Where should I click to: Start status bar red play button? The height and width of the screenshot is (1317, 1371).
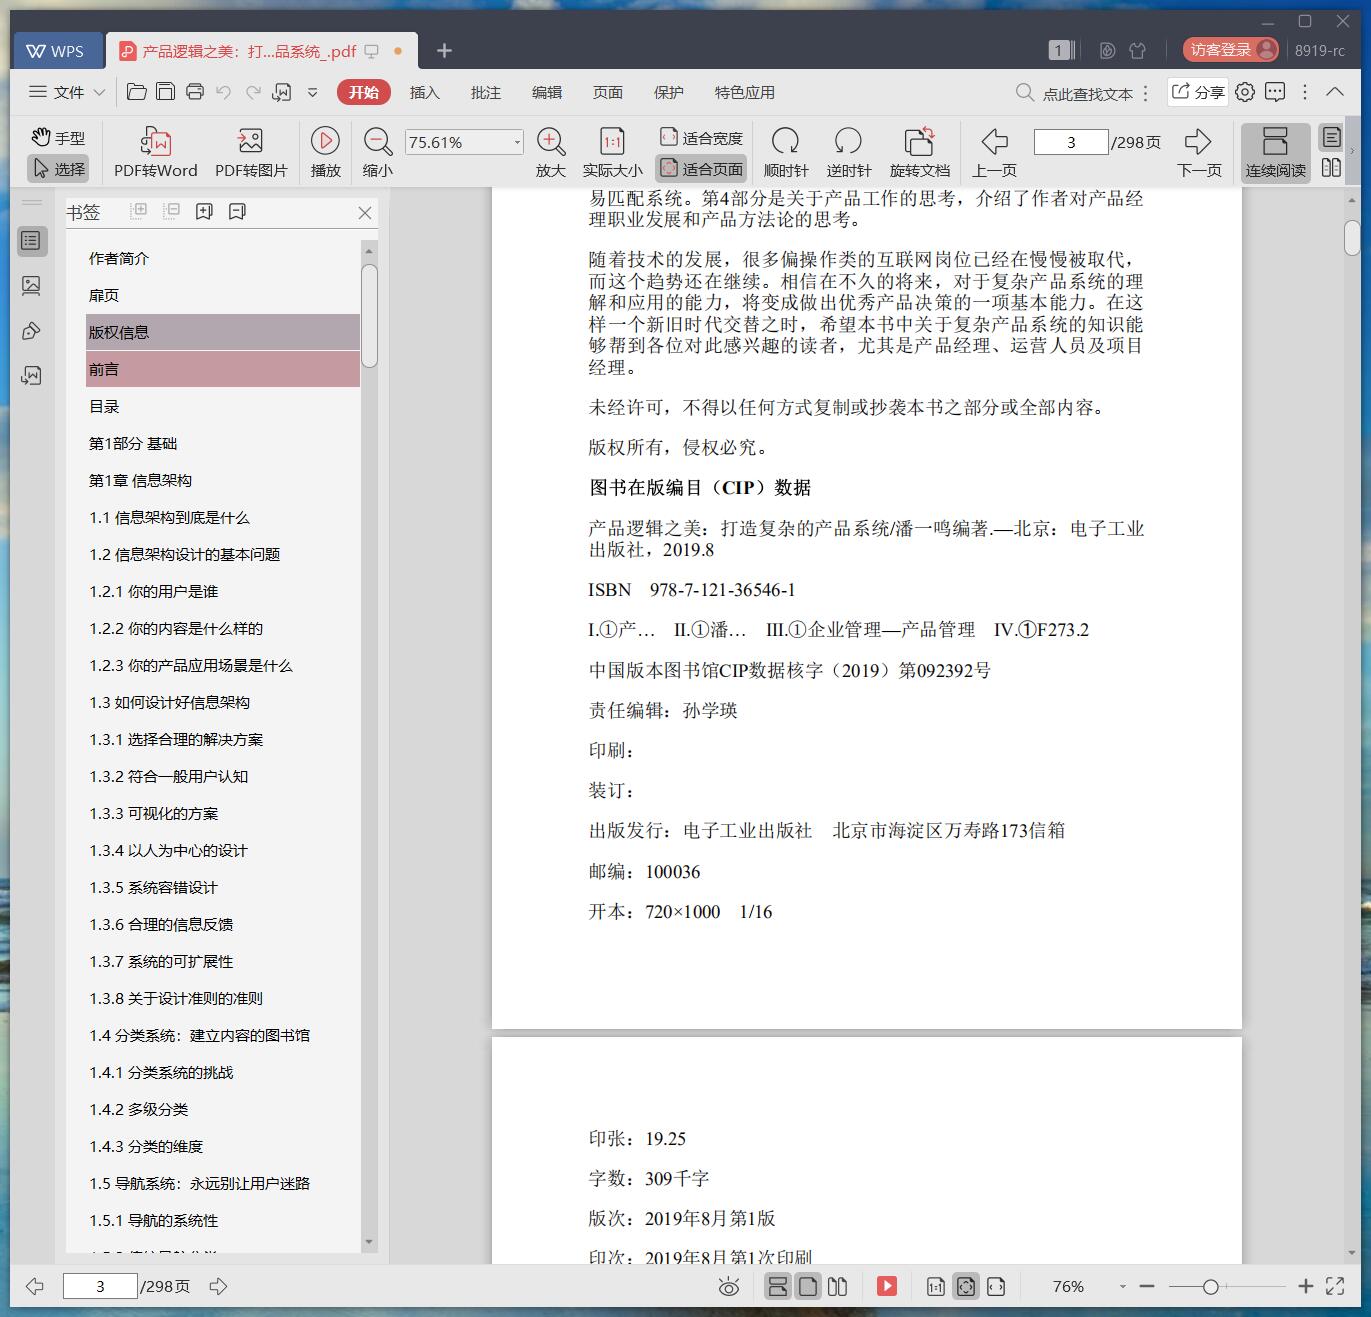pos(887,1287)
